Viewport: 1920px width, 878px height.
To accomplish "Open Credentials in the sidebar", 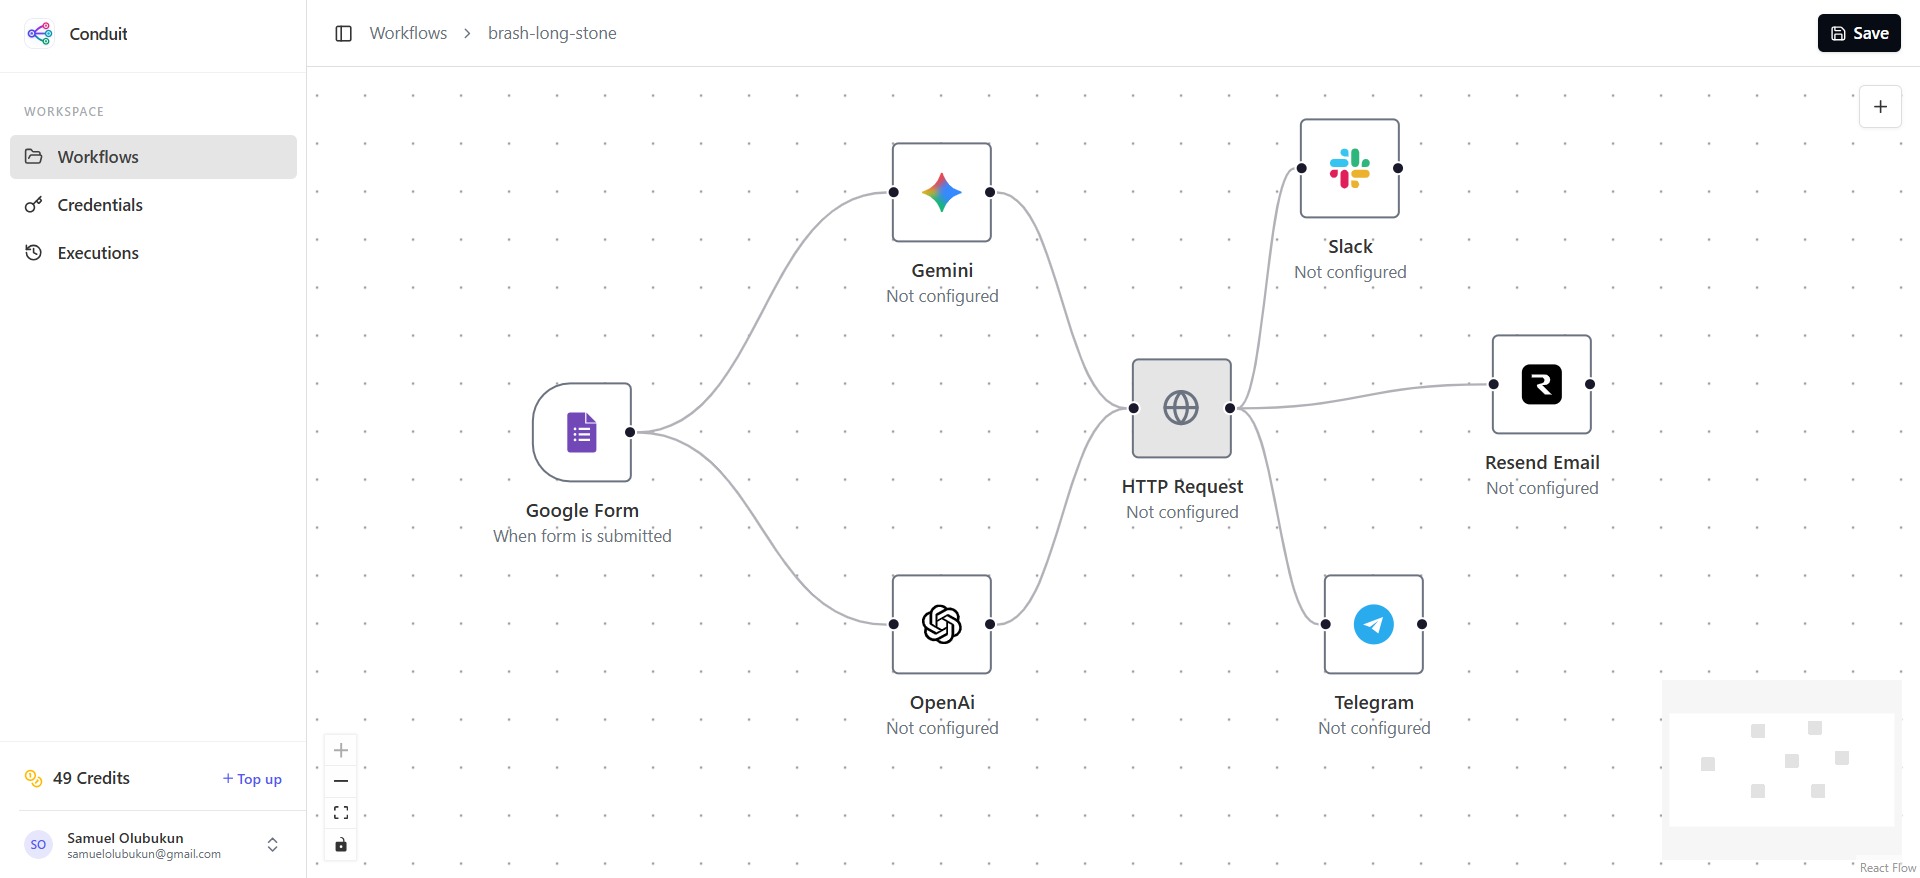I will point(153,205).
